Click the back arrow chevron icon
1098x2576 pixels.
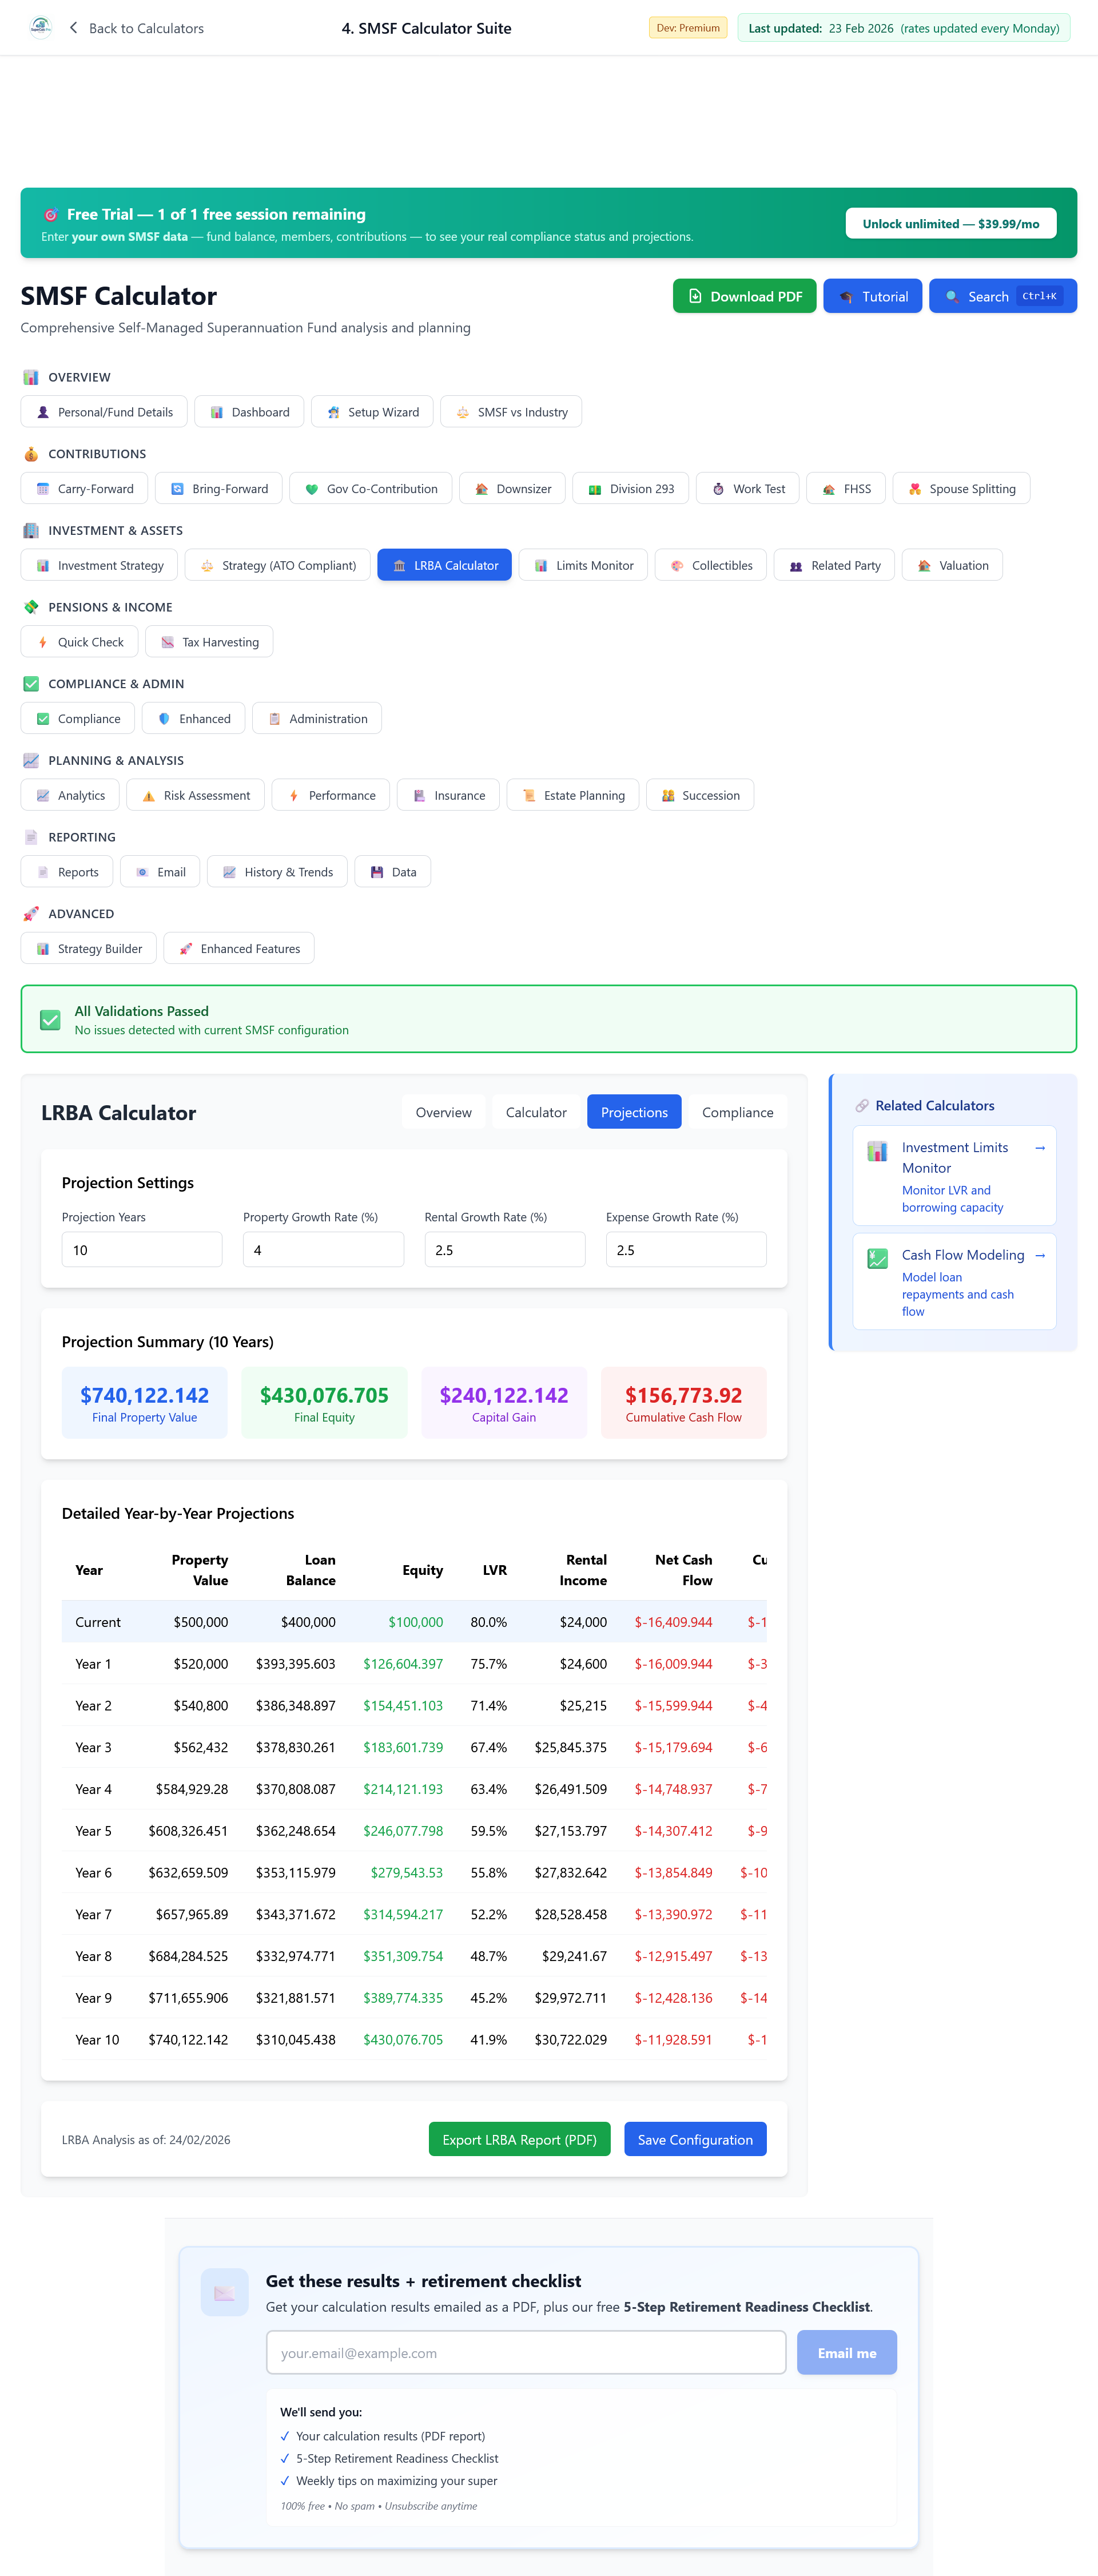73,28
